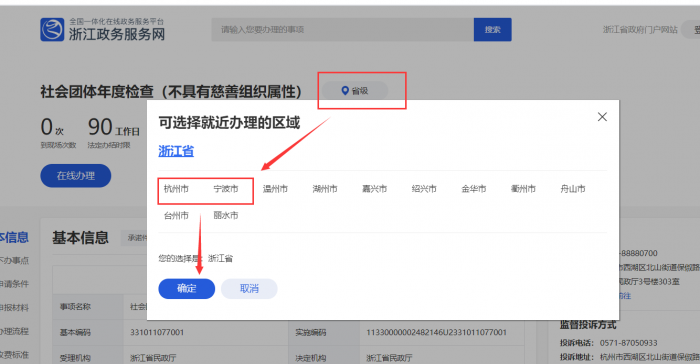Click the long 实施编码 implementation code value
The height and width of the screenshot is (364, 700).
[437, 332]
